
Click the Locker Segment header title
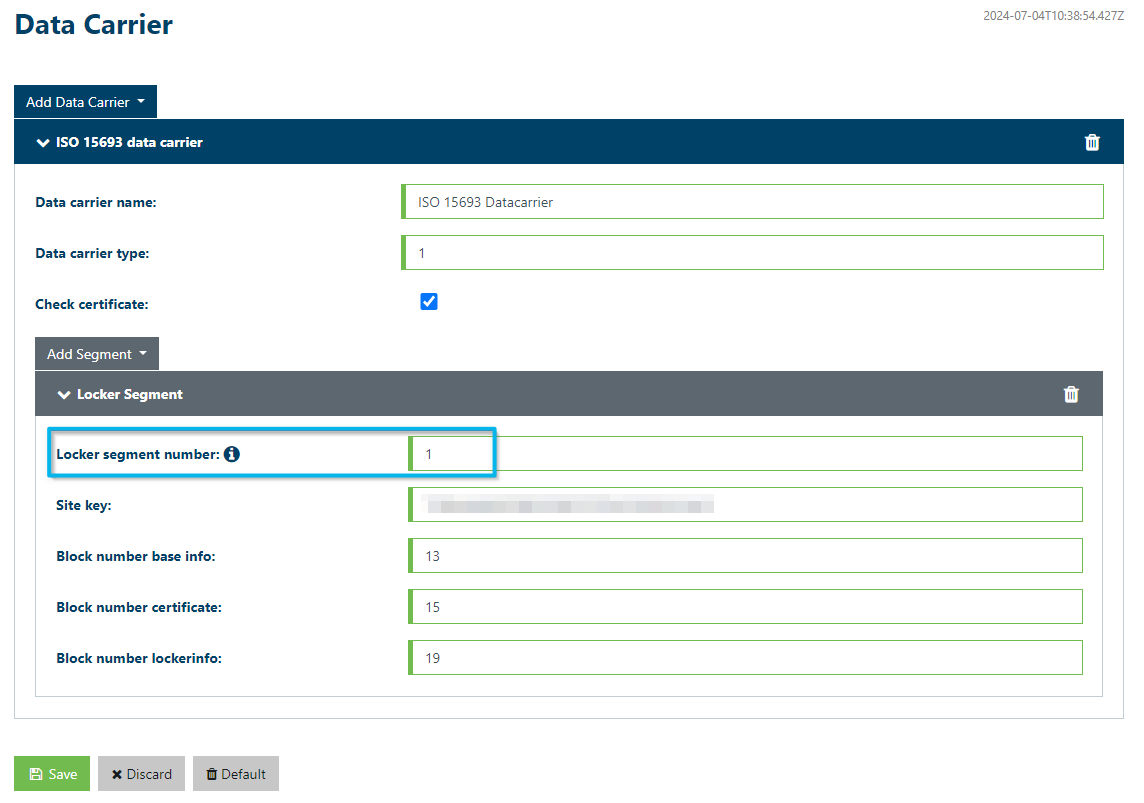(130, 395)
